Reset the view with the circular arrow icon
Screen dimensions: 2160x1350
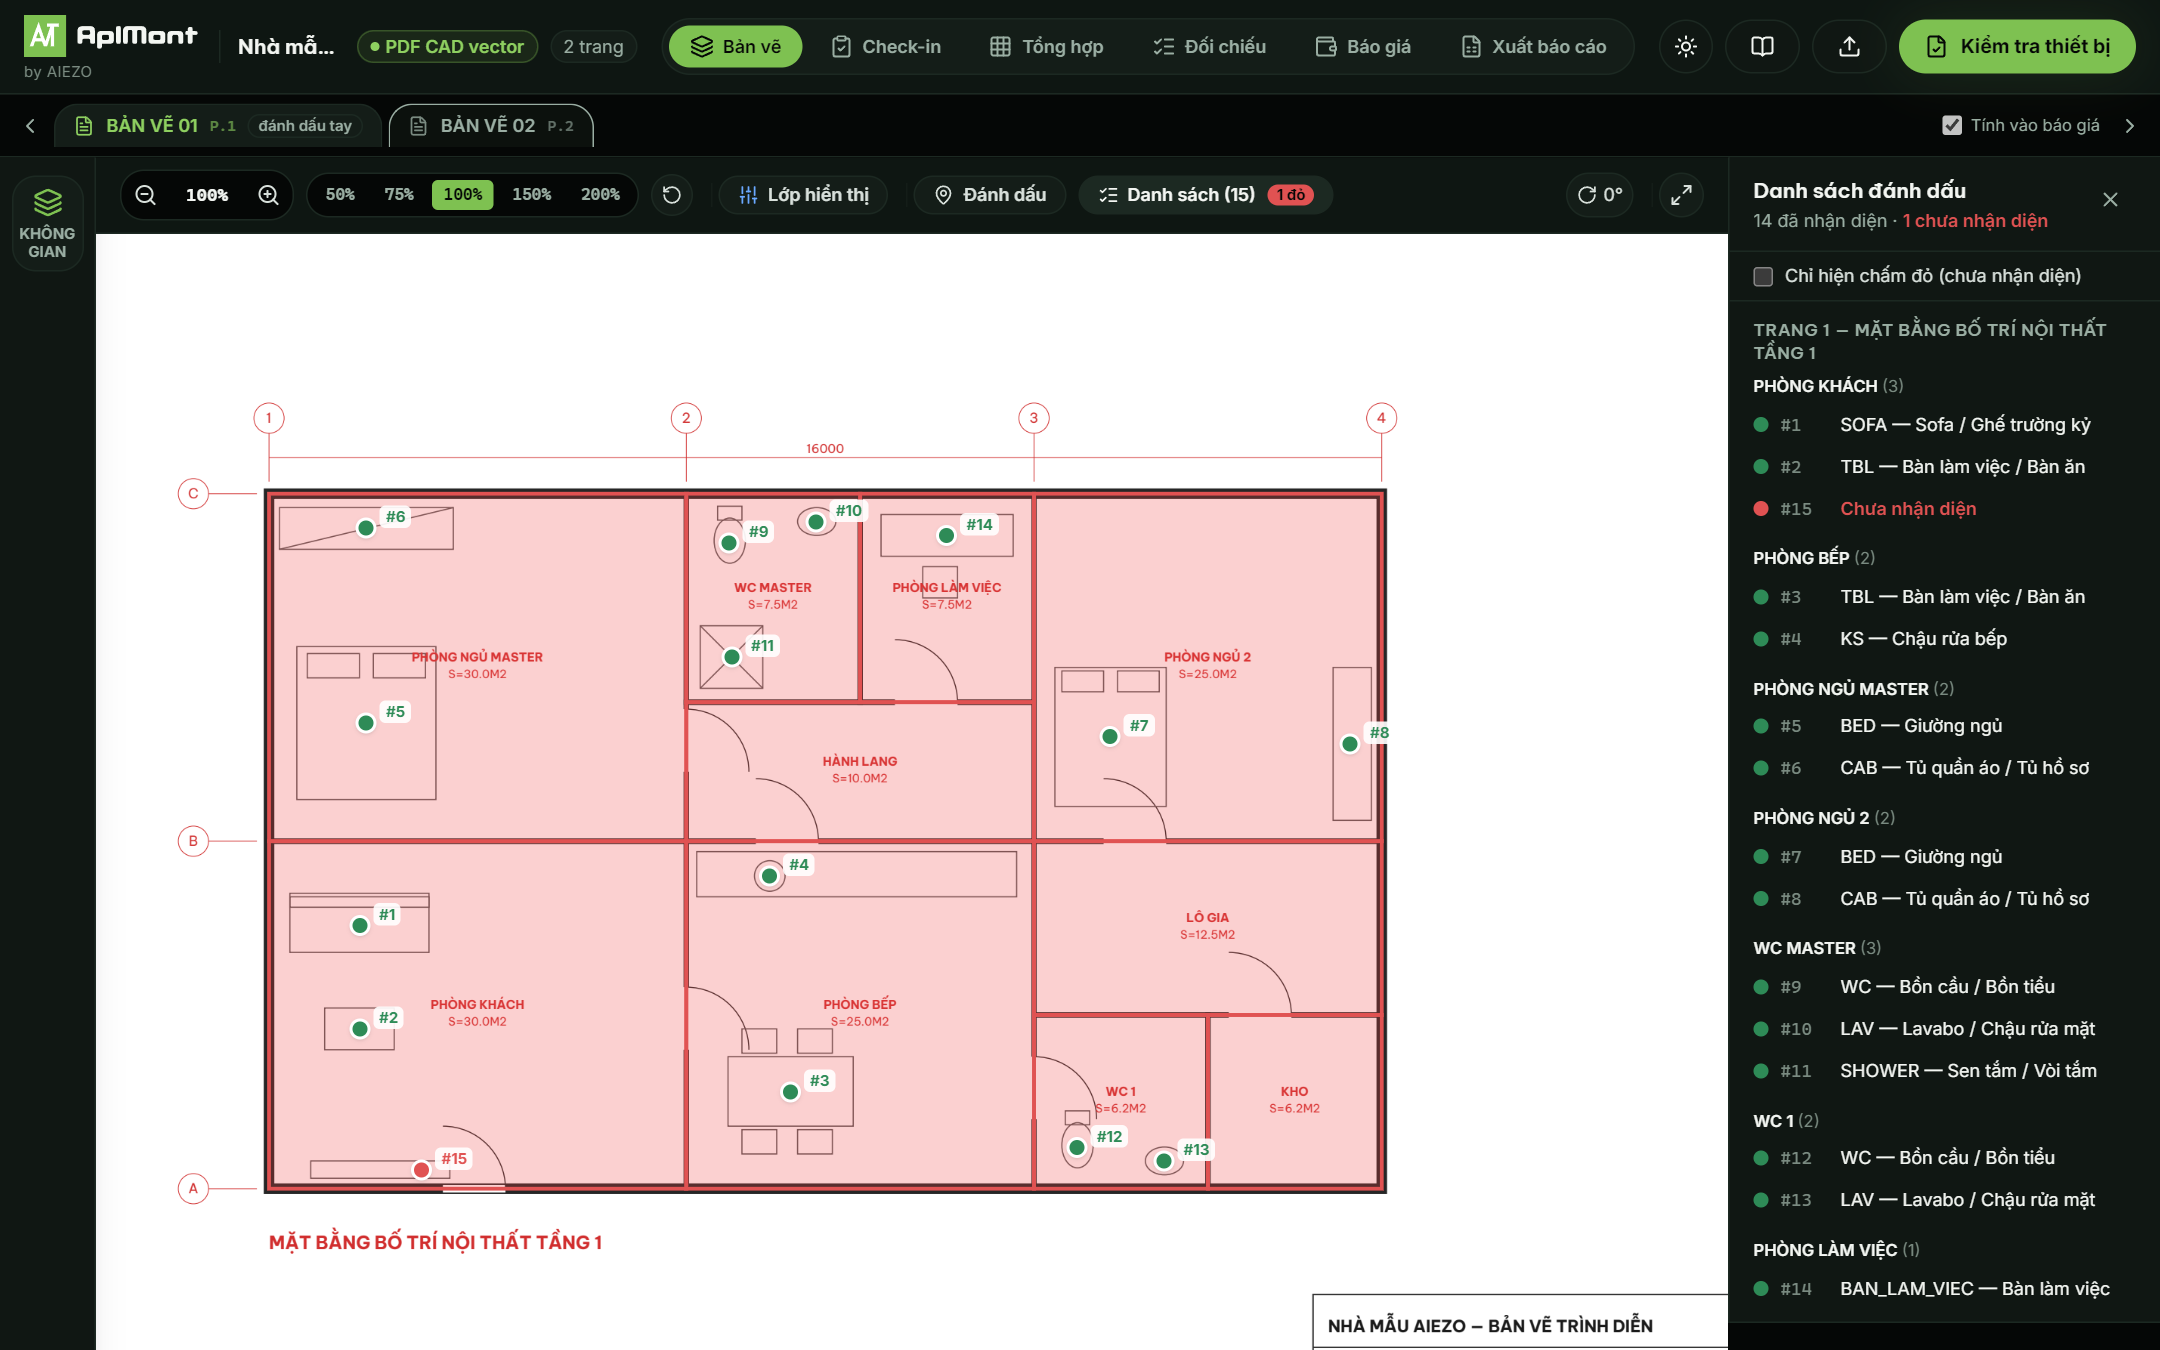[672, 195]
